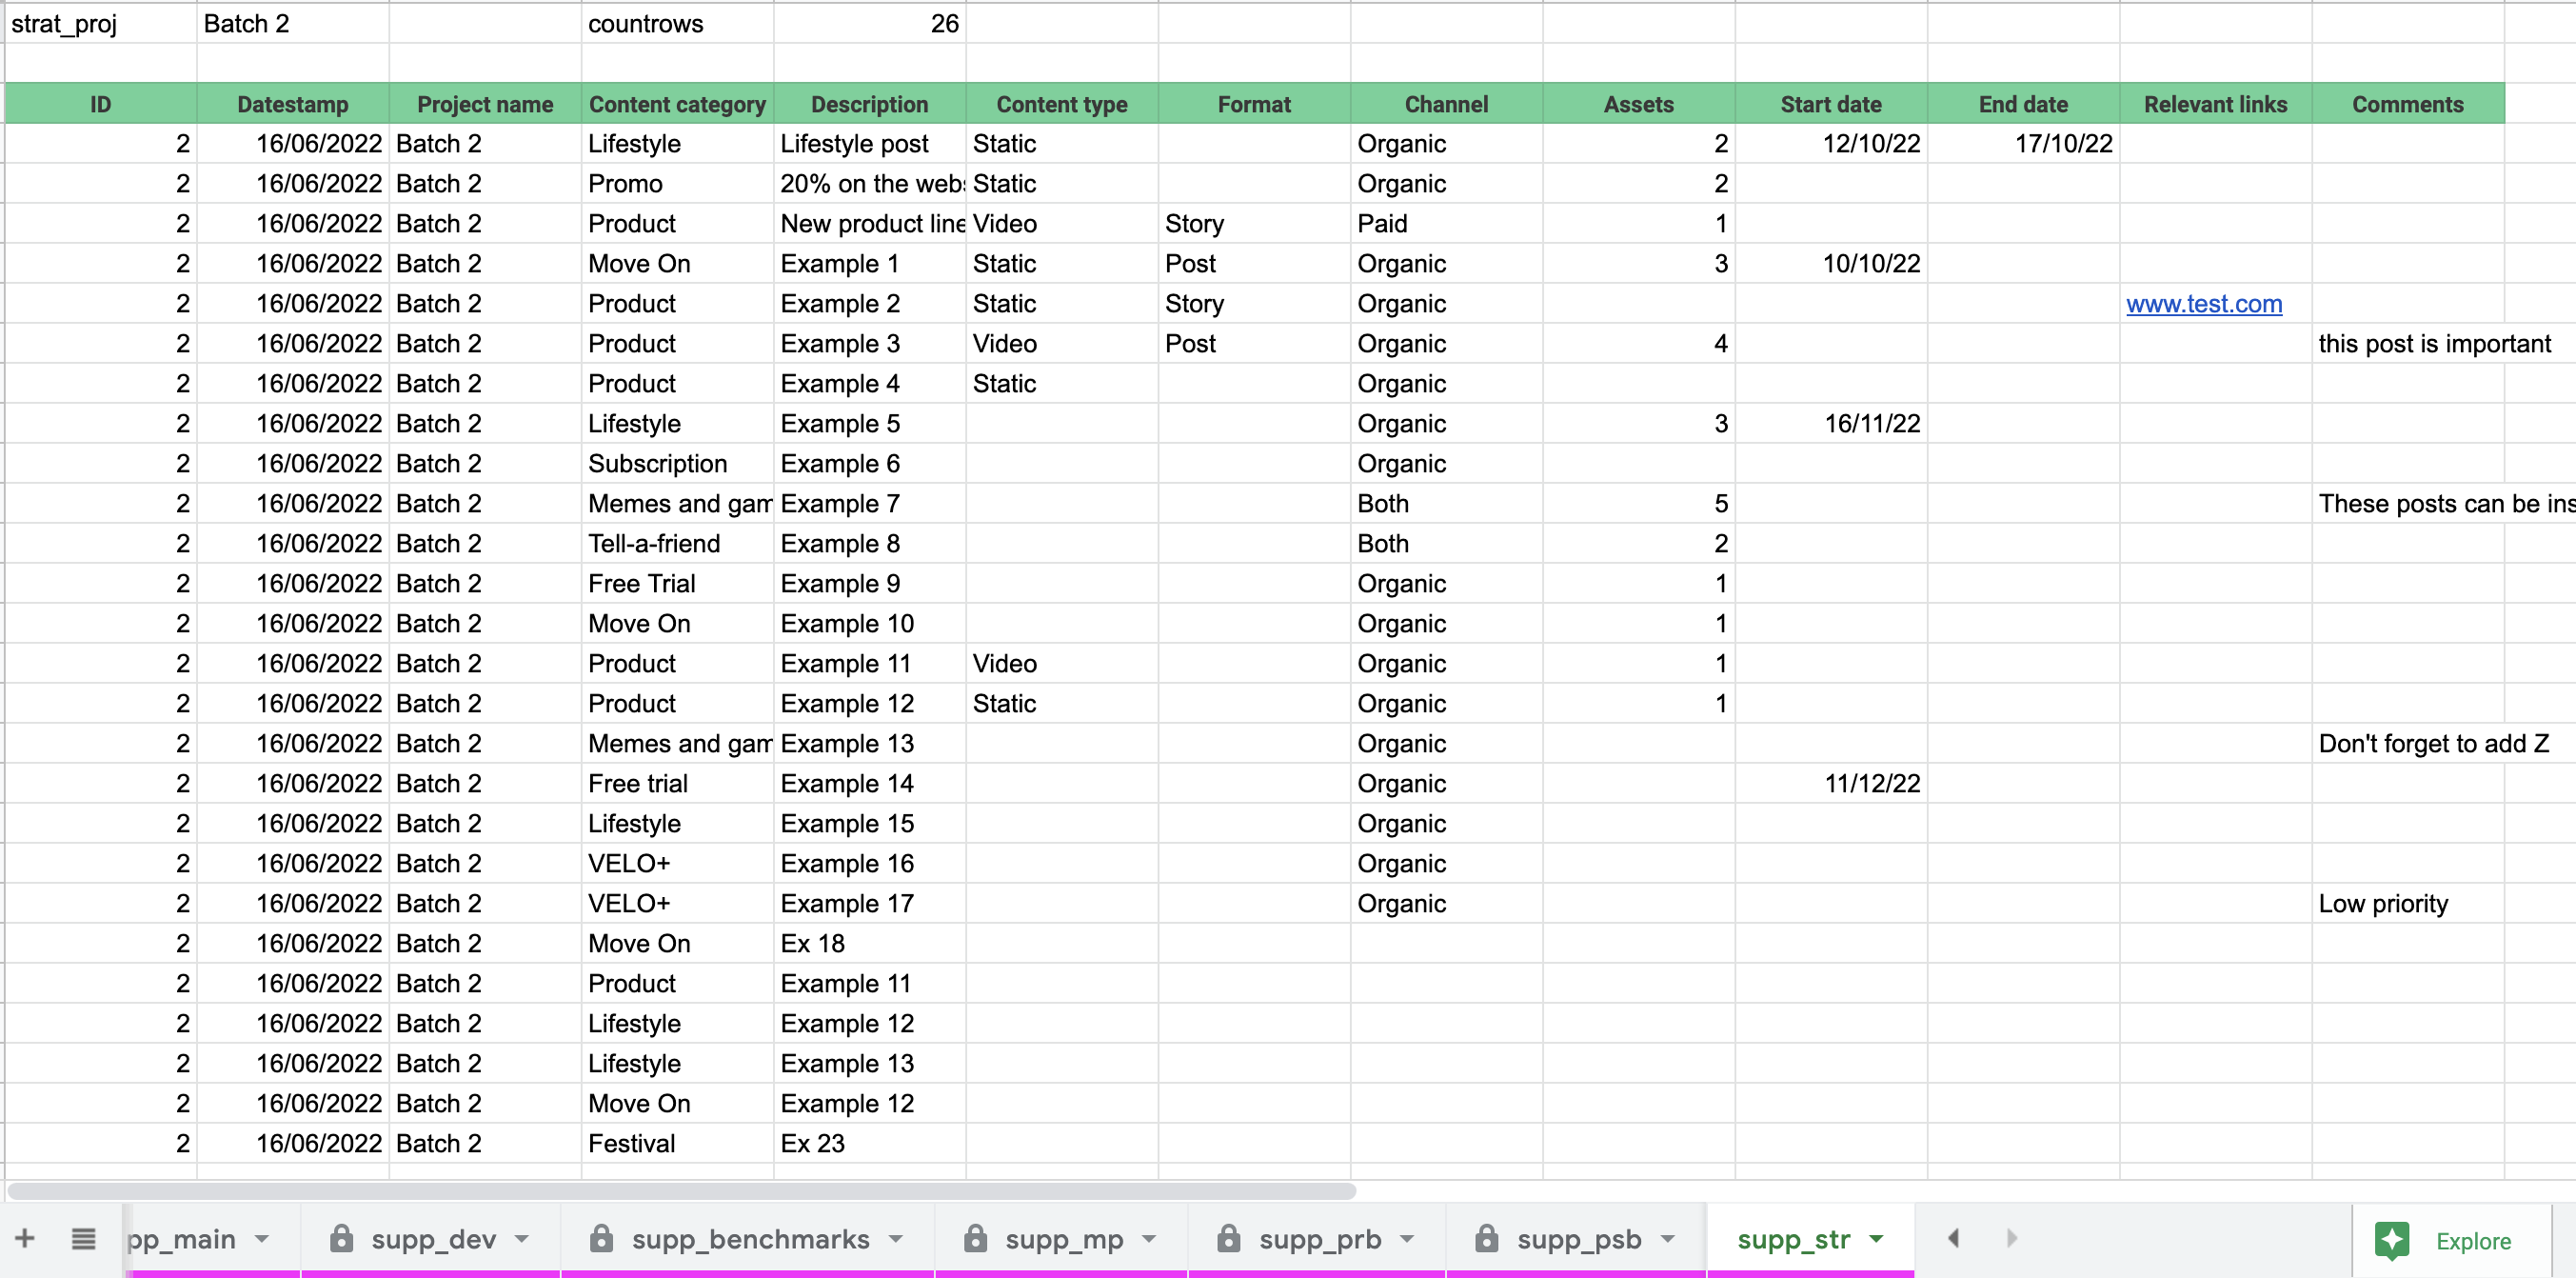2576x1278 pixels.
Task: Select the 11/12/22 start date cell
Action: [x=1831, y=784]
